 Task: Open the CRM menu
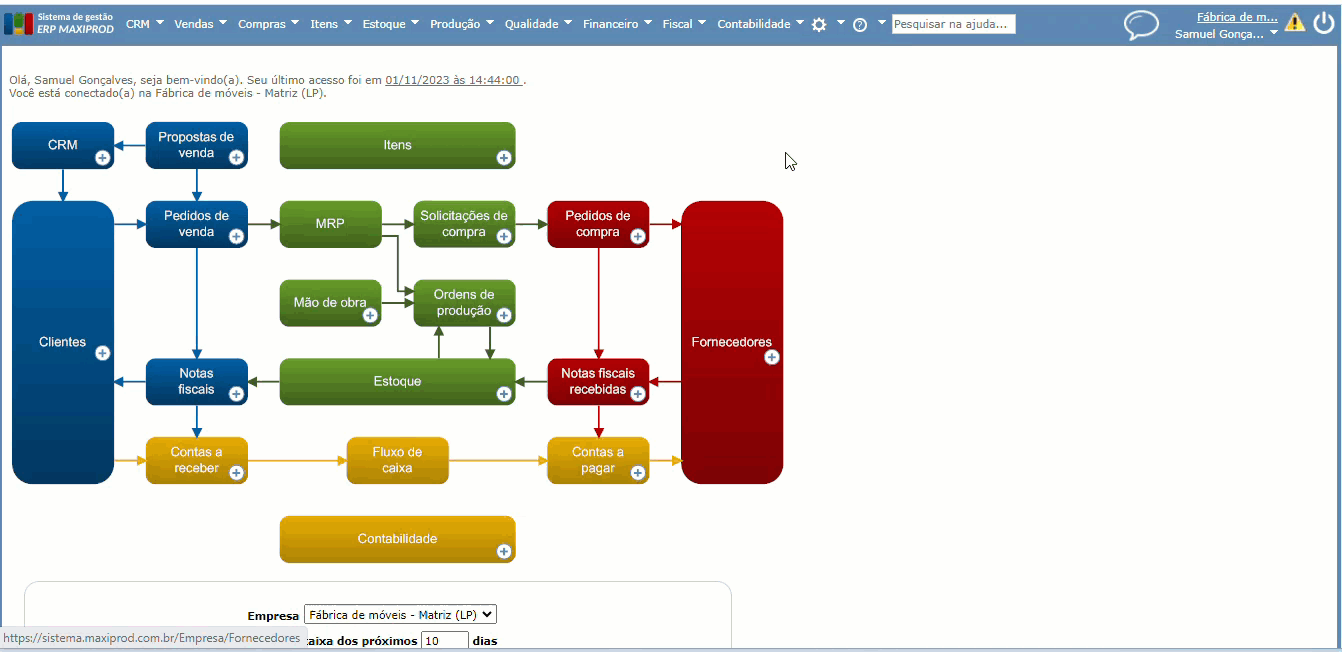click(145, 24)
